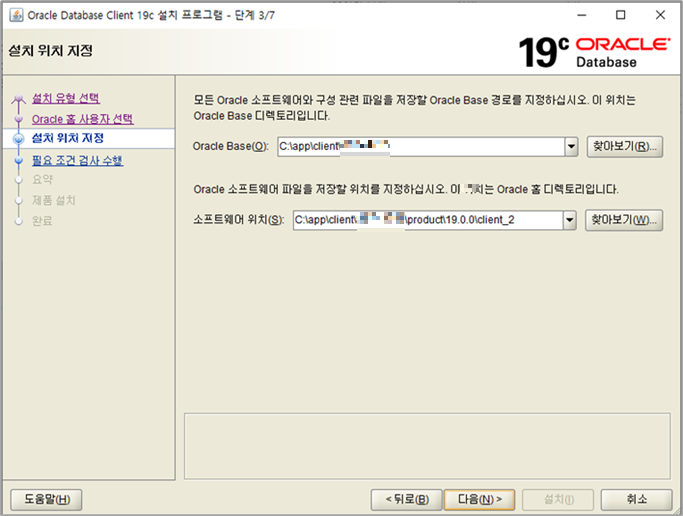Open help with the 도움말(H) button
Viewport: 683px width, 516px height.
click(46, 499)
